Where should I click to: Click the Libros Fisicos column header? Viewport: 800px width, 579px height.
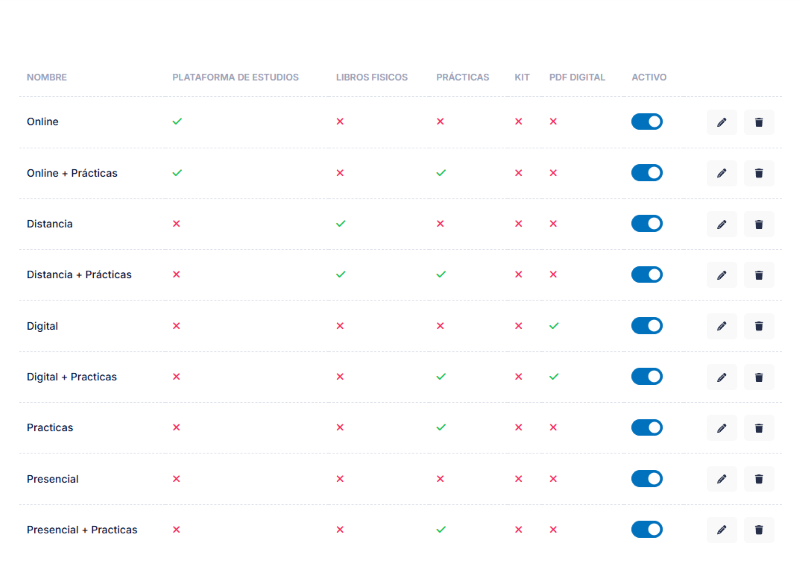click(371, 78)
